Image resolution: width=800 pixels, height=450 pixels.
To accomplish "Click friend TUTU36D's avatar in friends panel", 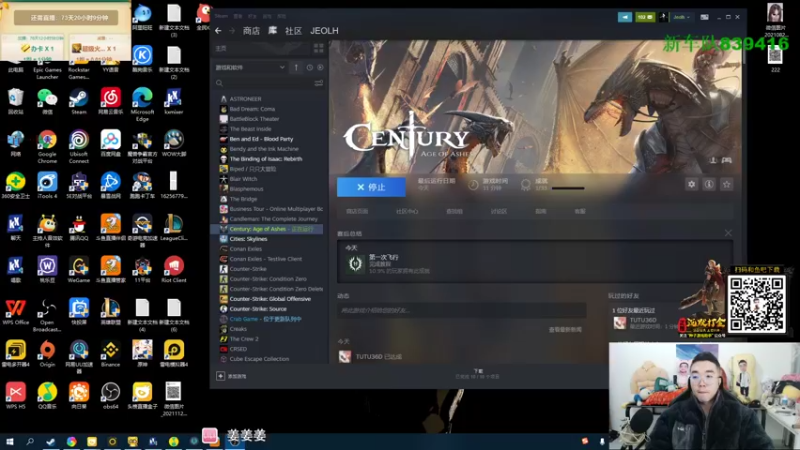I will pos(619,322).
